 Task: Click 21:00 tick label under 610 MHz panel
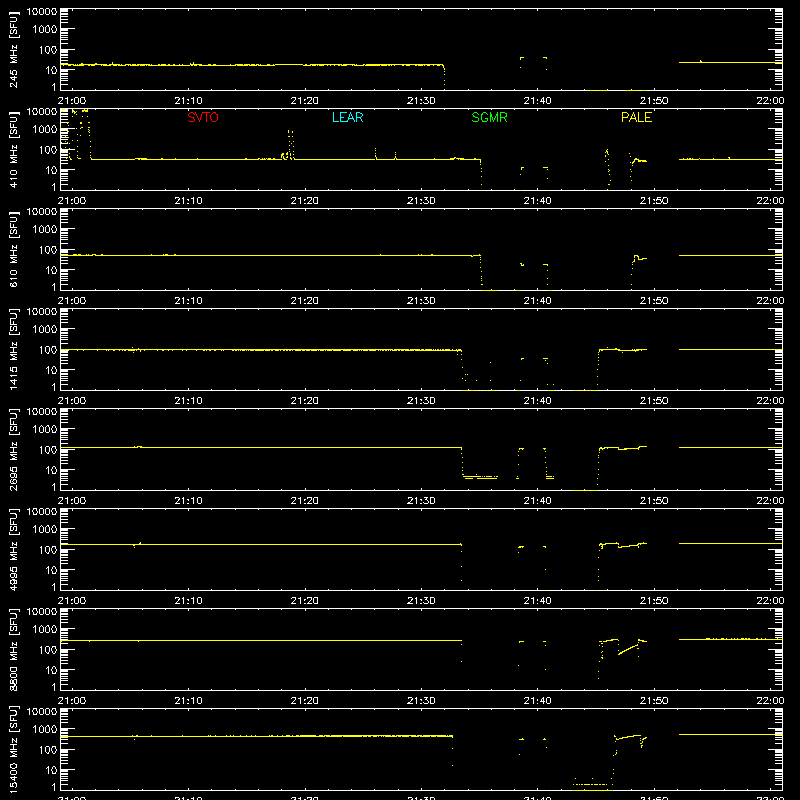click(72, 301)
